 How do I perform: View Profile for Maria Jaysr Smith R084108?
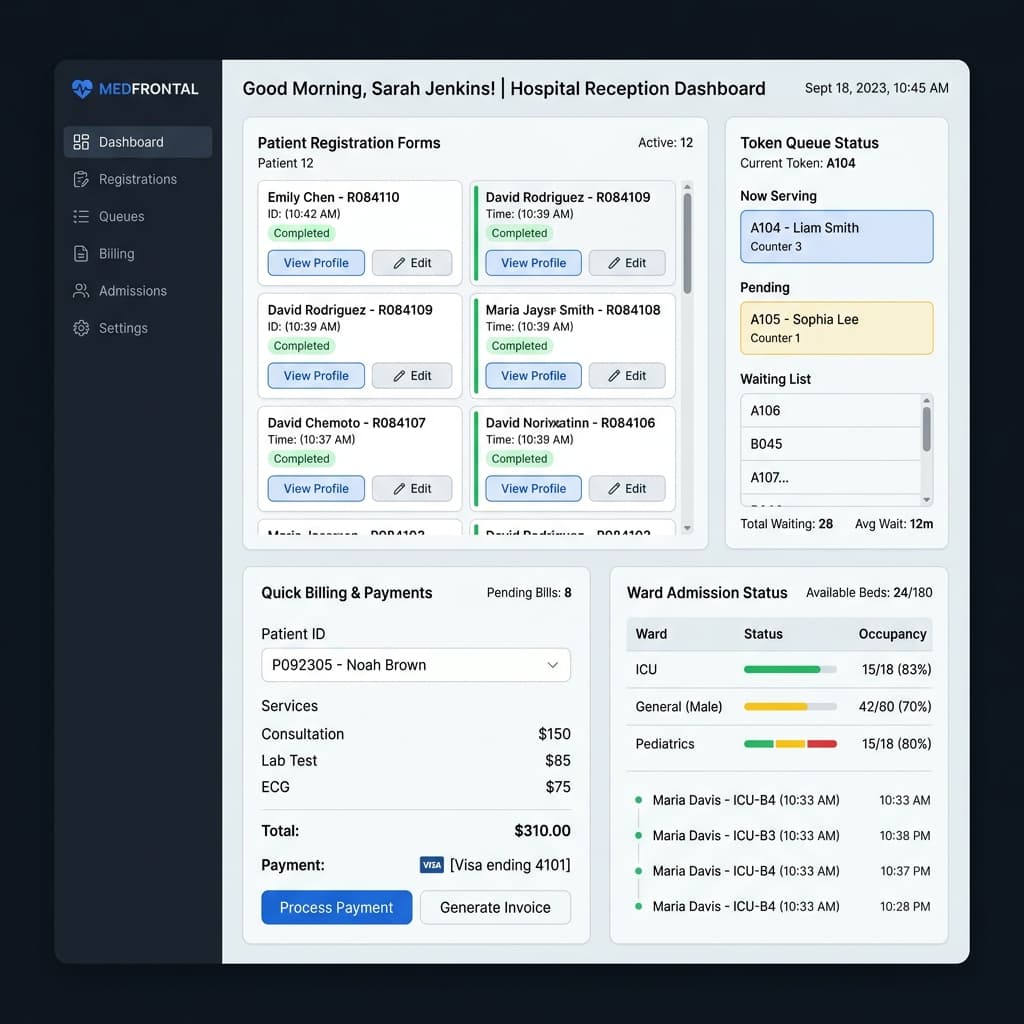533,376
